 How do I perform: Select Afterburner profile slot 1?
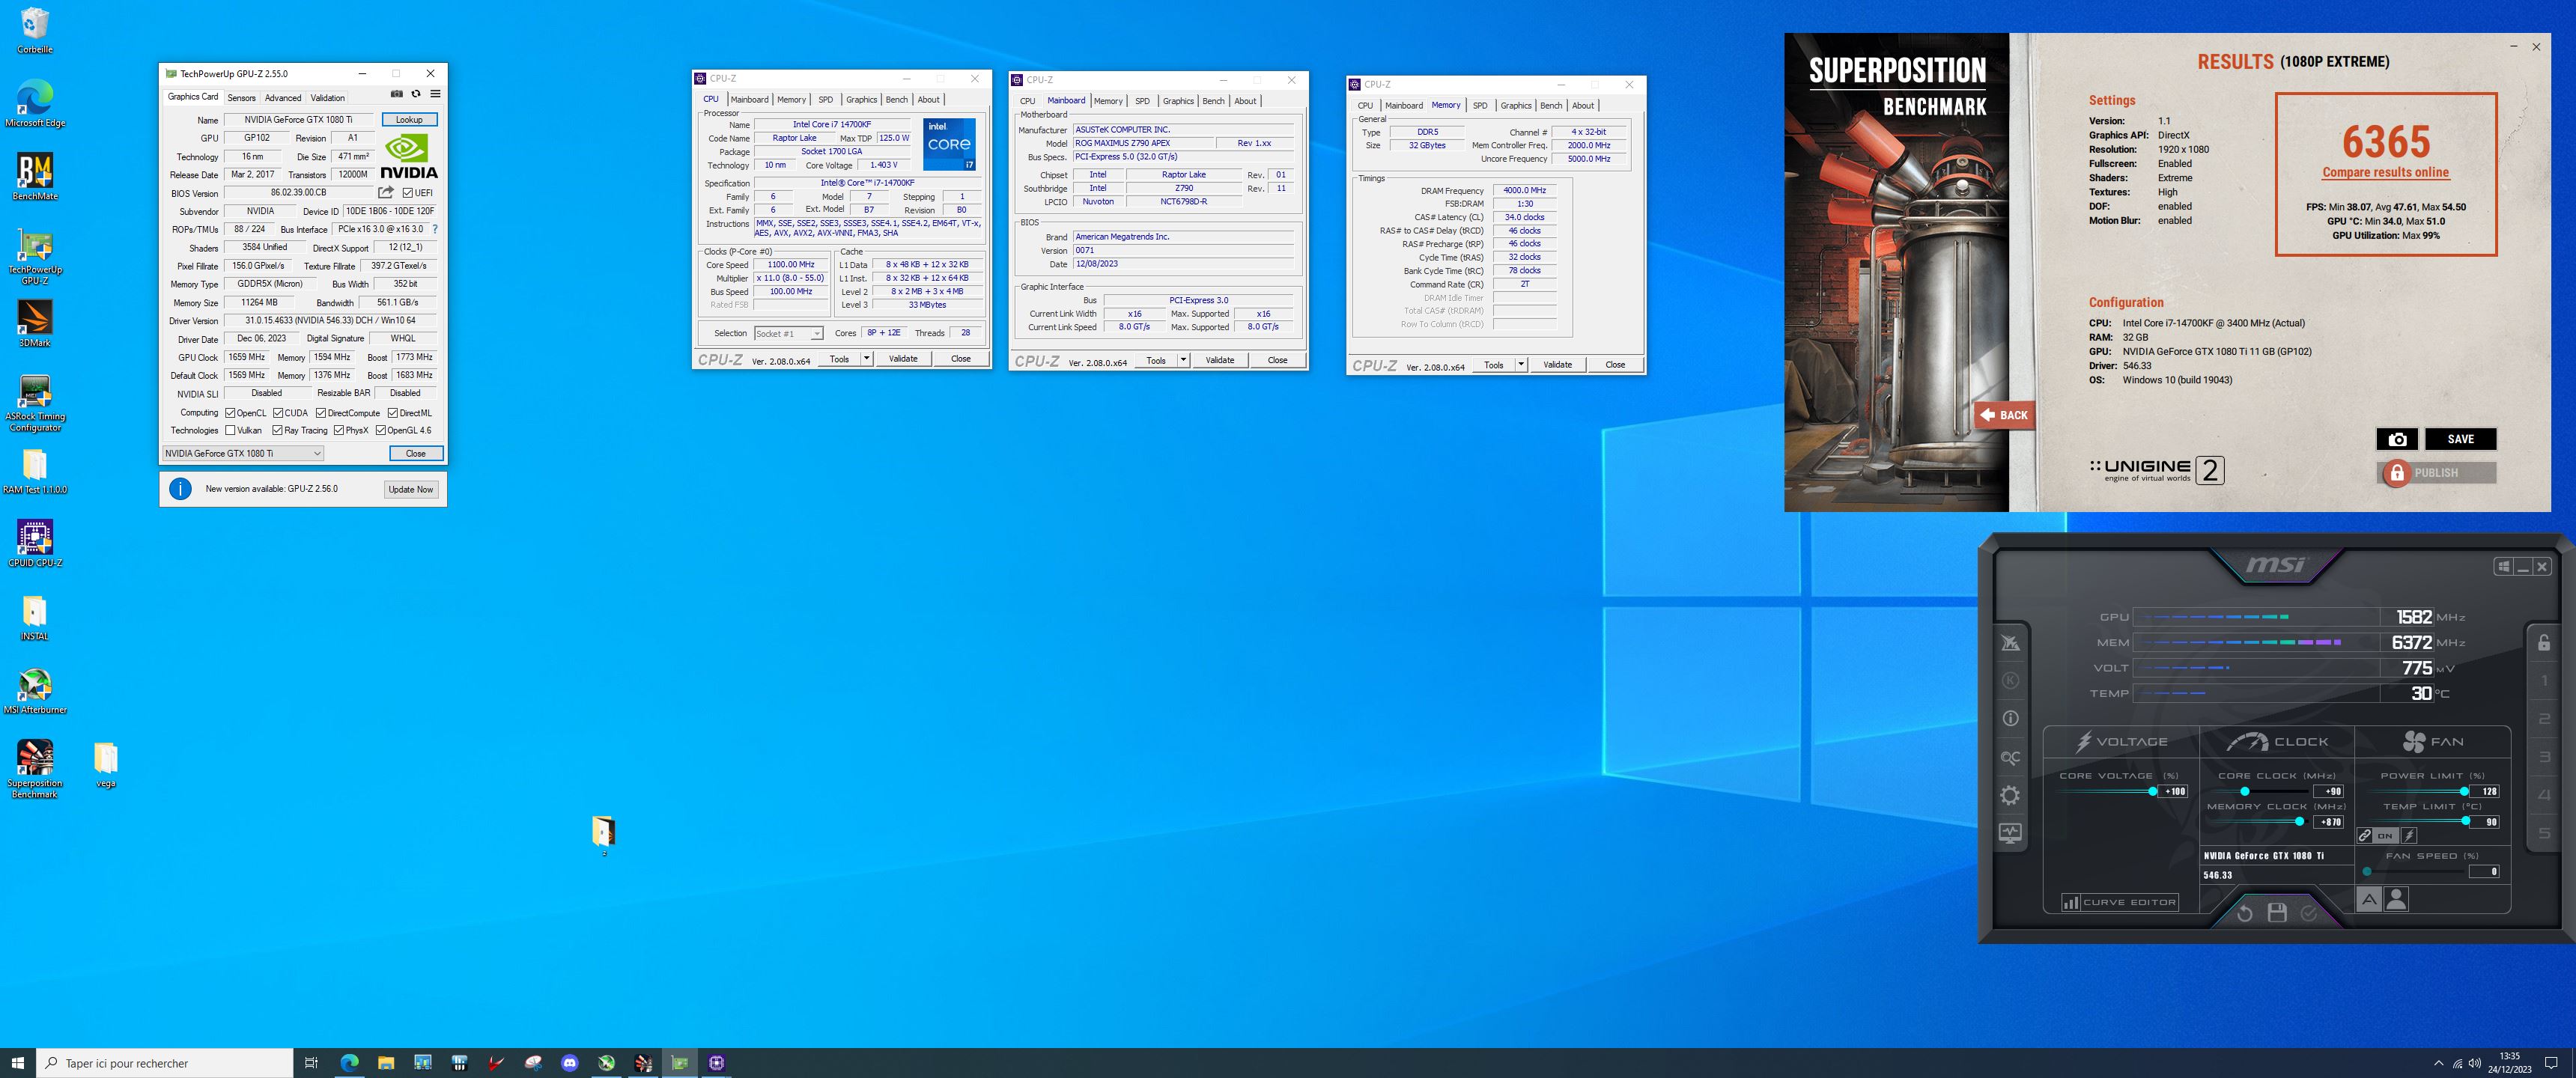coord(2544,681)
